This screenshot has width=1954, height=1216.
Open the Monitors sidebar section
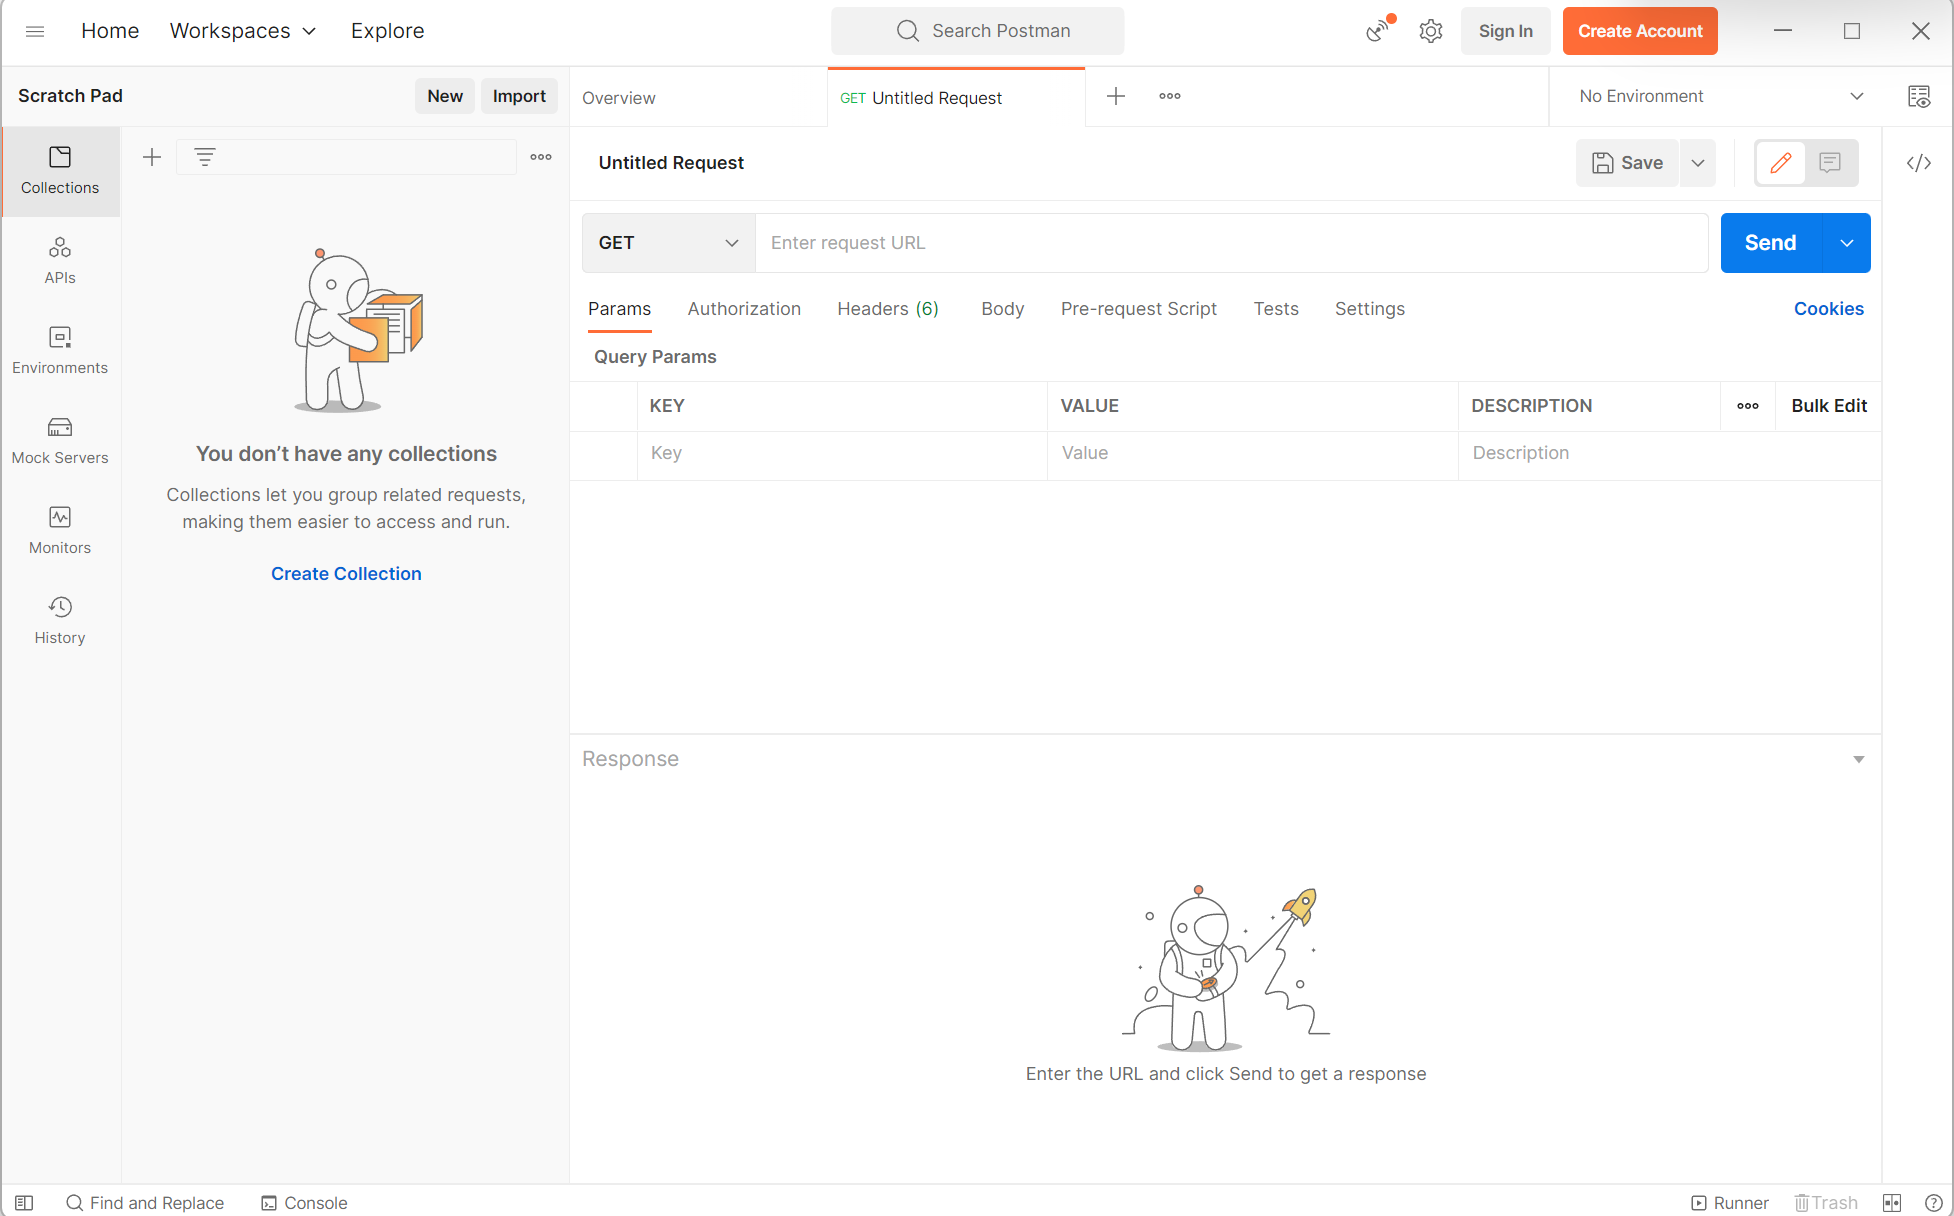(60, 530)
